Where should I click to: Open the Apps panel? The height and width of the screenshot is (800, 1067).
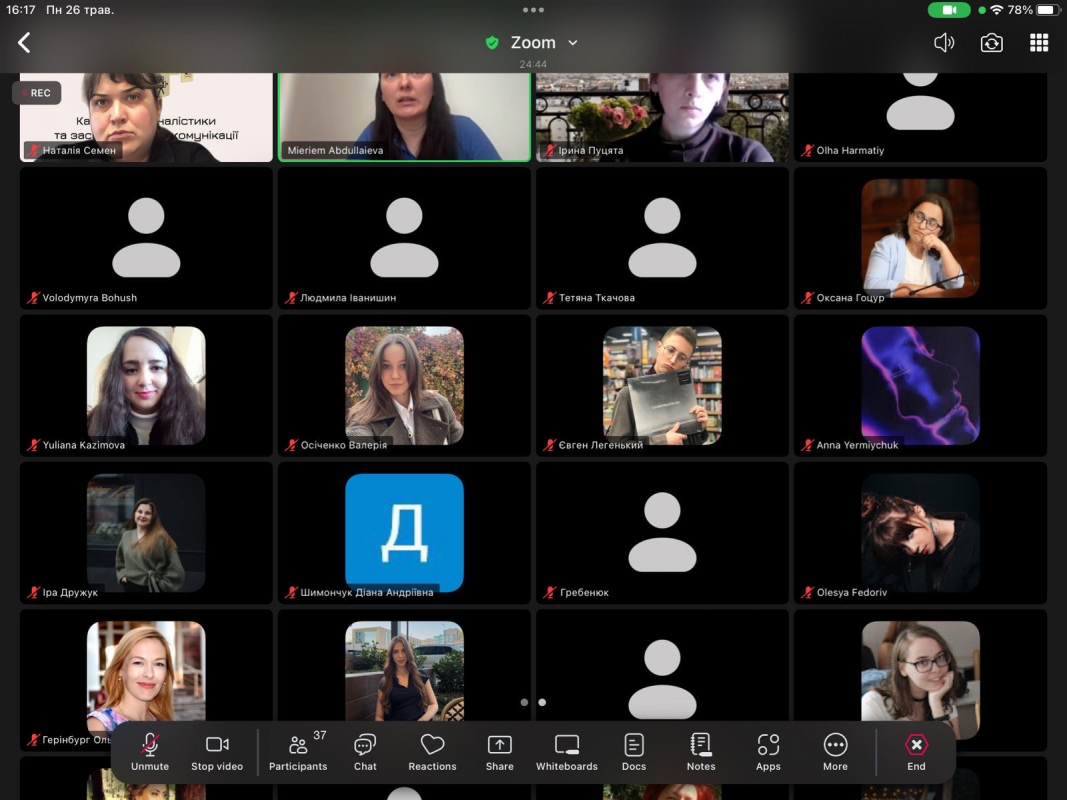coord(768,752)
